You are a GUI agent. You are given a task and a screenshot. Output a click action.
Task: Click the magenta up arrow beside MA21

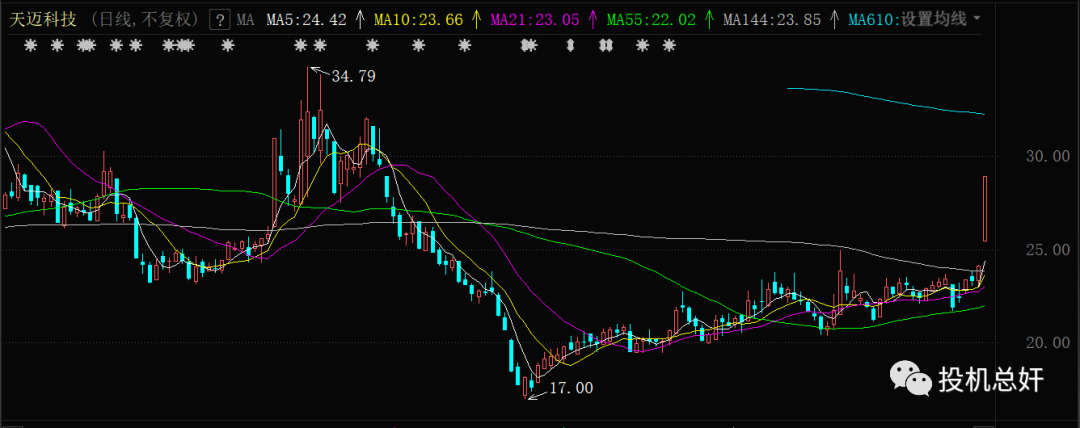tap(591, 19)
